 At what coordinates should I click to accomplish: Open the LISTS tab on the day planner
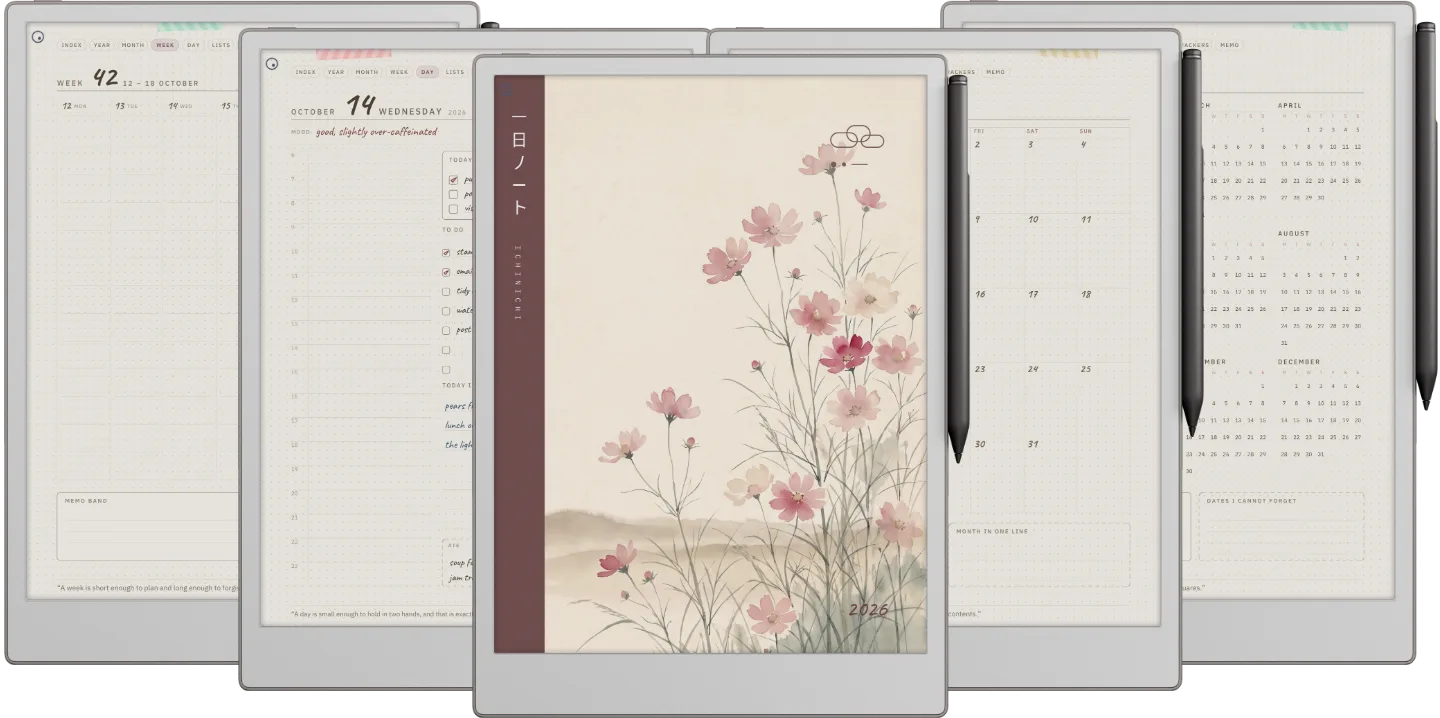pyautogui.click(x=455, y=72)
